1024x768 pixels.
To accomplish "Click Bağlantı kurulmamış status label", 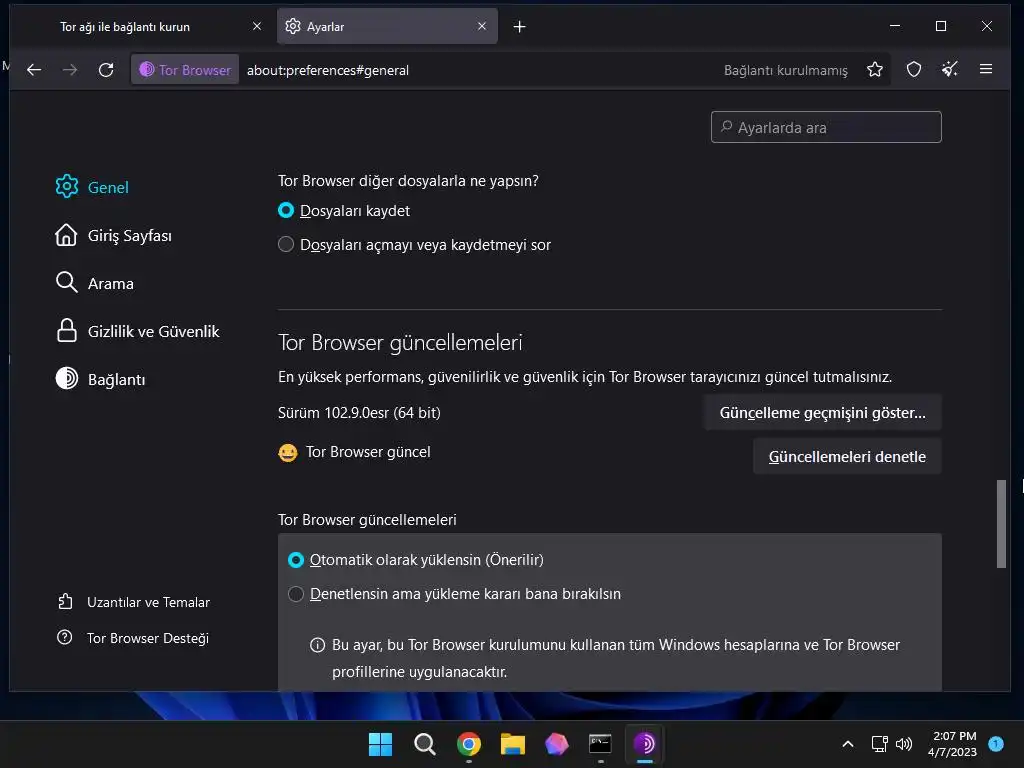I will tap(786, 70).
